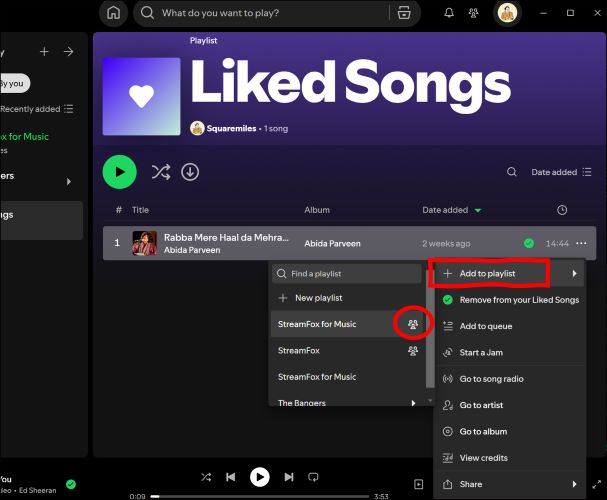The image size is (607, 500).
Task: Select View credits option
Action: coord(511,458)
